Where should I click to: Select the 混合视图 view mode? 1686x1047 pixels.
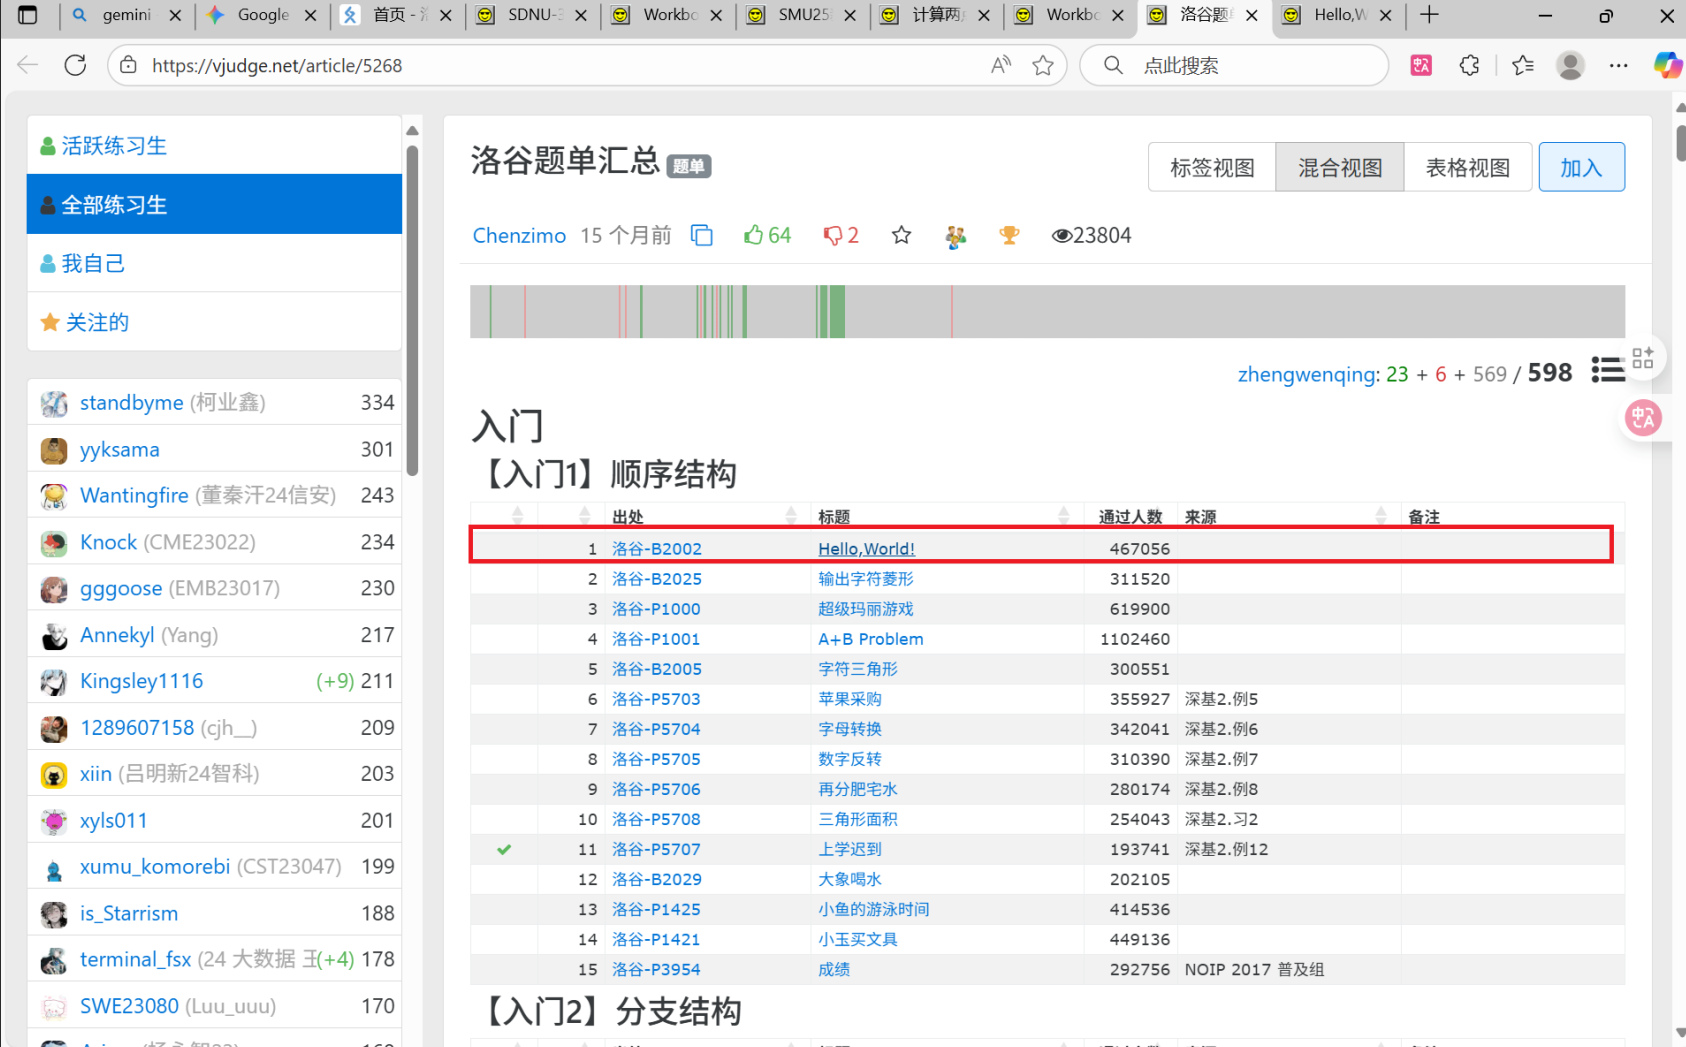pyautogui.click(x=1340, y=167)
